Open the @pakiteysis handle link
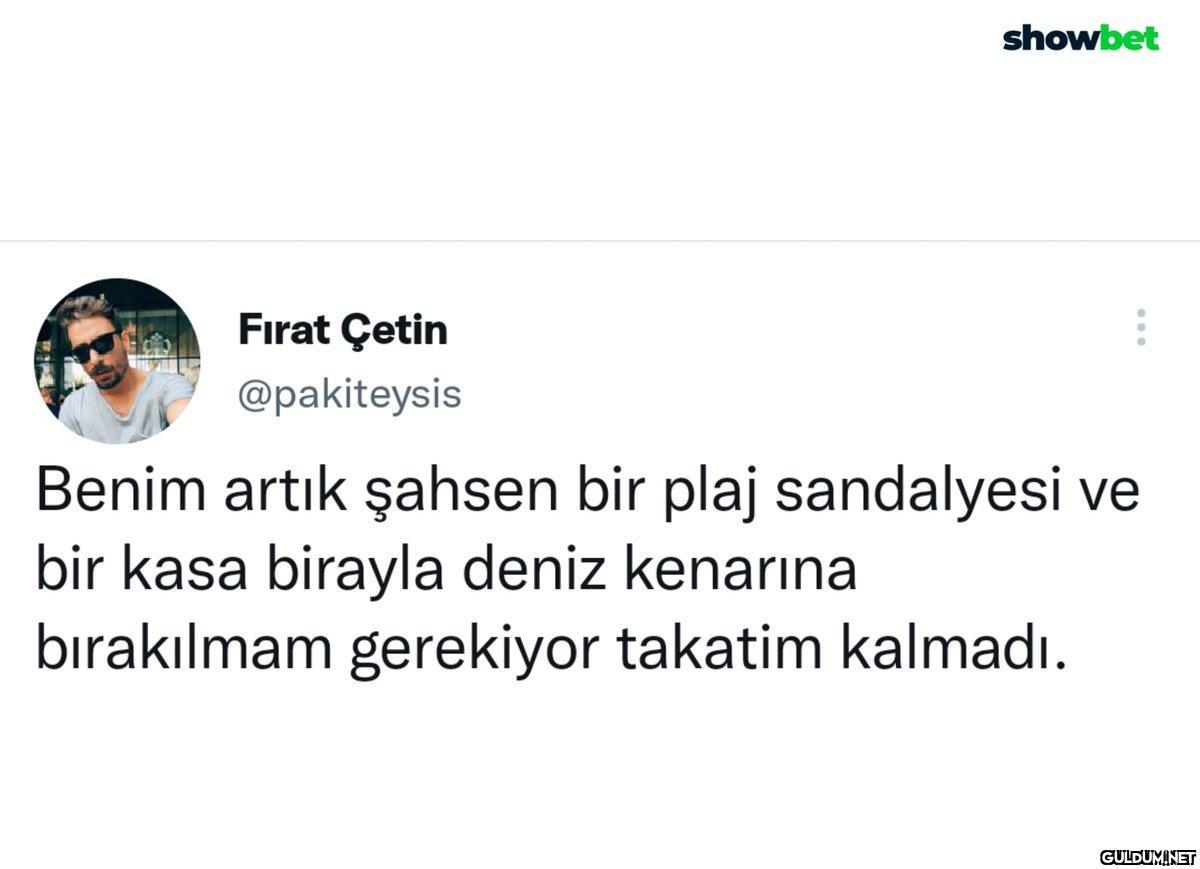The height and width of the screenshot is (869, 1200). [349, 395]
